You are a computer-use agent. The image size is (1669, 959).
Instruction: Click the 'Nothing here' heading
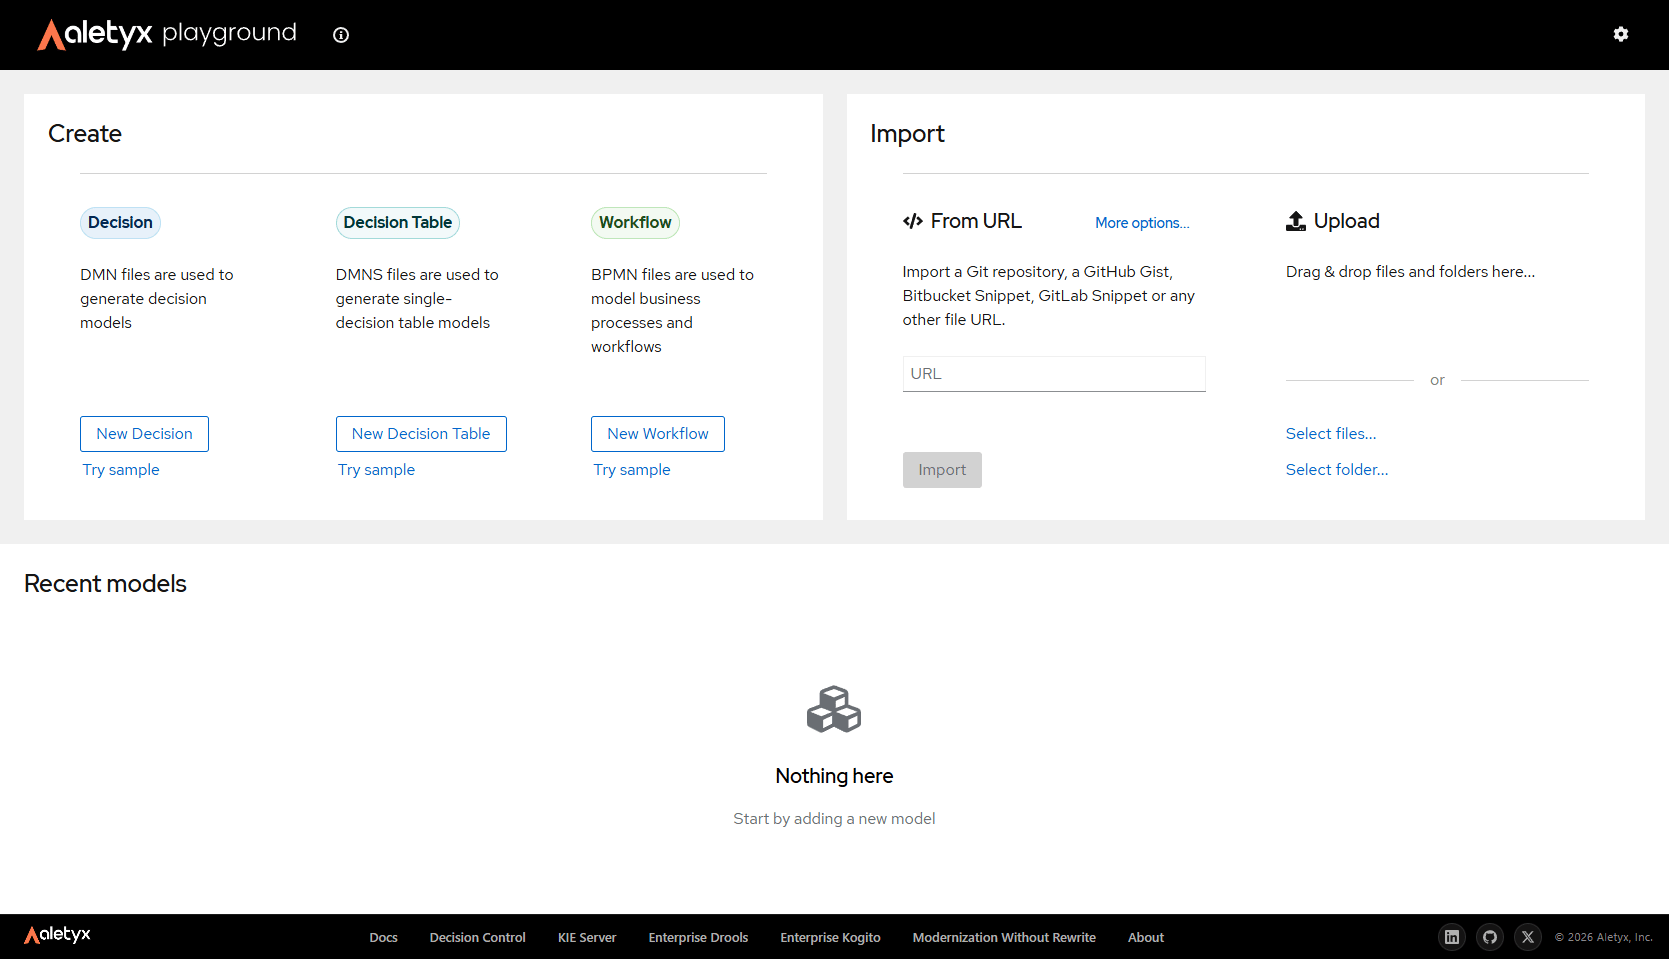point(834,776)
